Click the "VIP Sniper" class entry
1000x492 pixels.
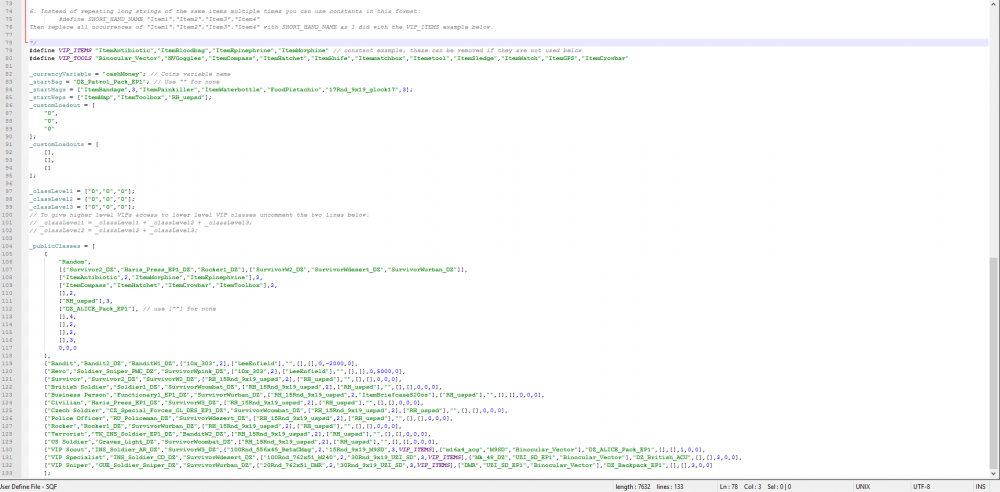pos(63,465)
